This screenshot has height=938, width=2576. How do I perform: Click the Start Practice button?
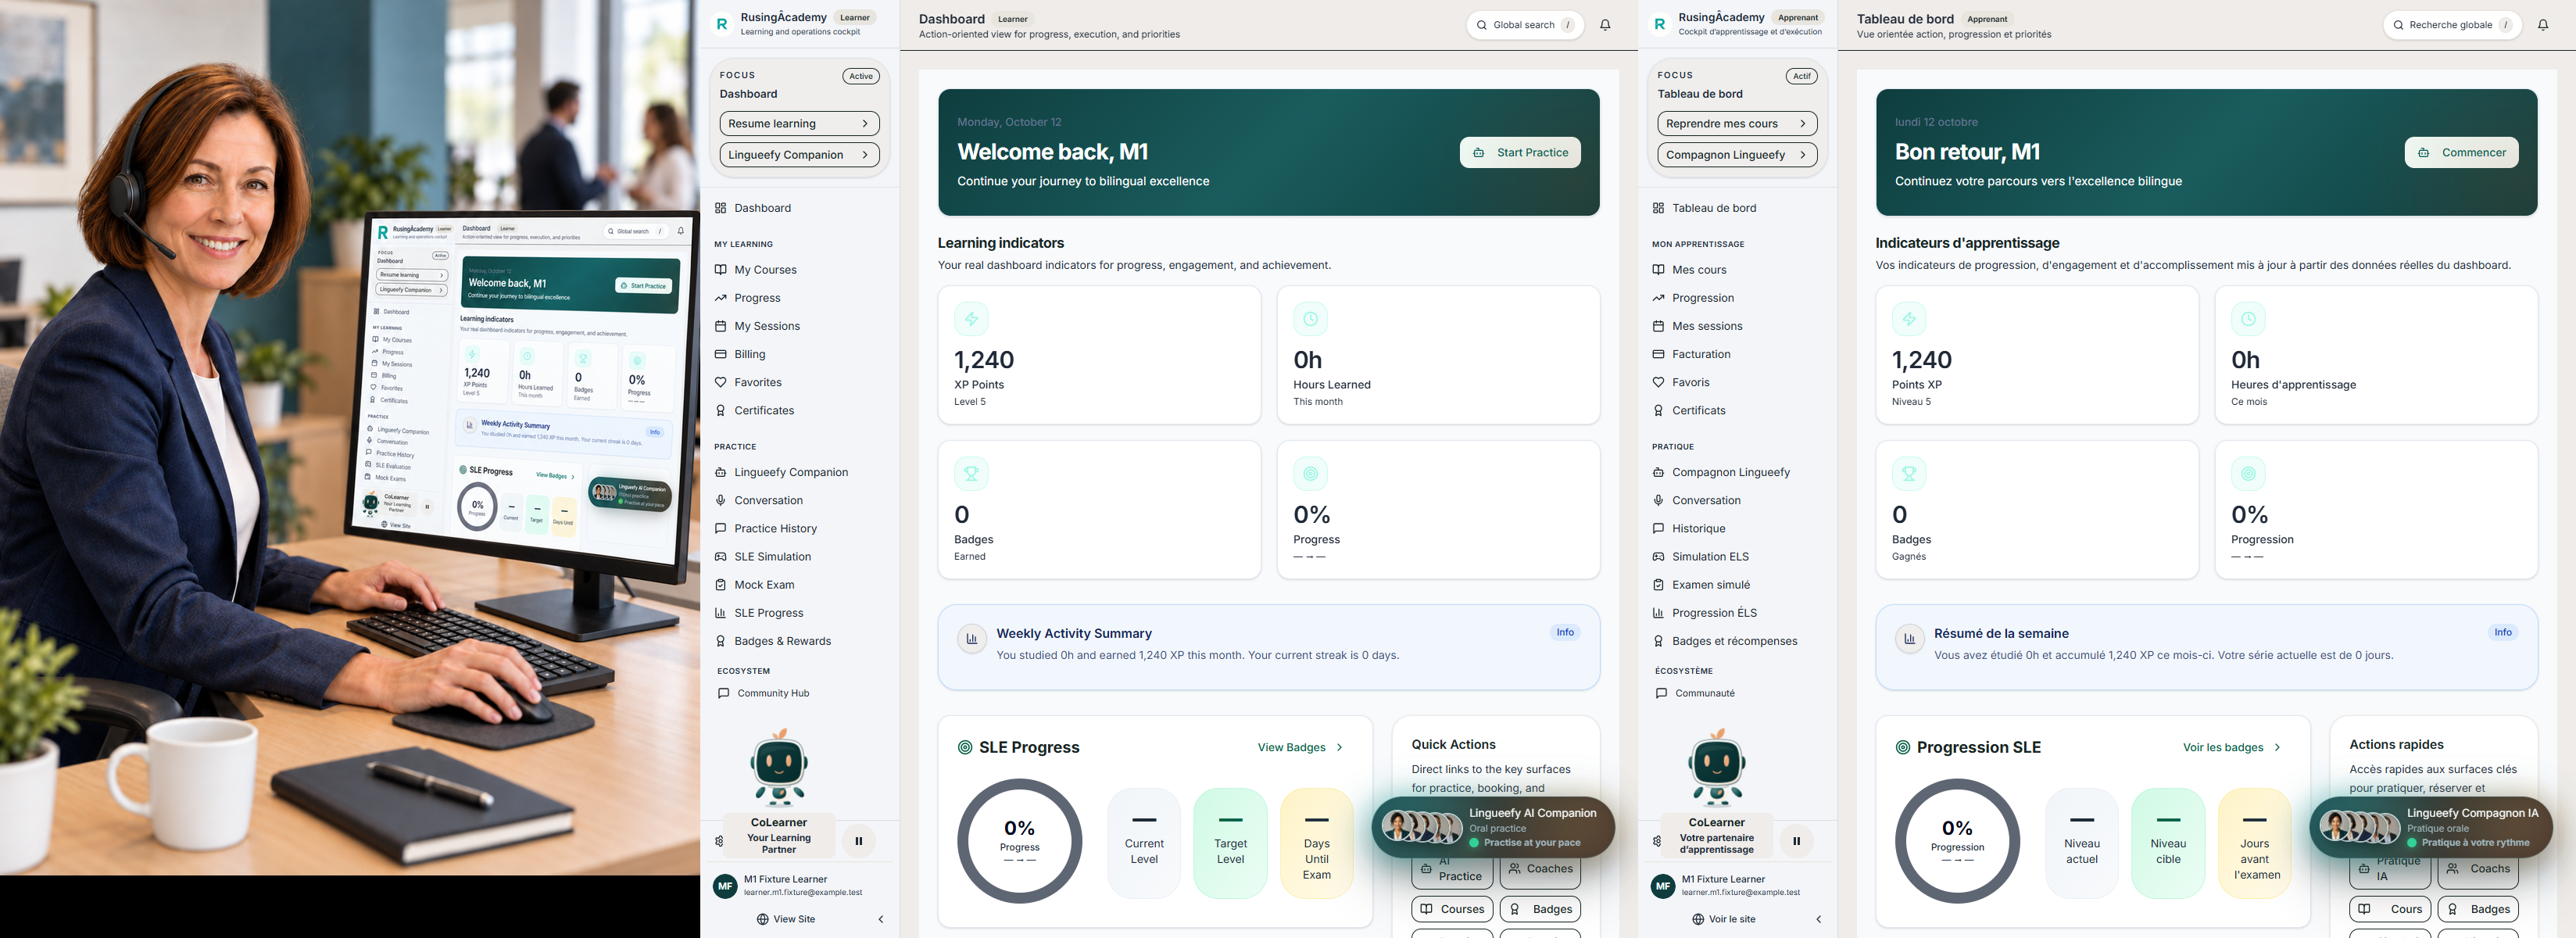point(1520,153)
